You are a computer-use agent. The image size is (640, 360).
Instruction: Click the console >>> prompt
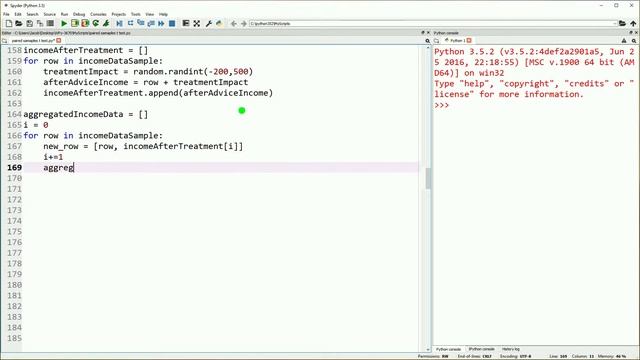point(442,105)
